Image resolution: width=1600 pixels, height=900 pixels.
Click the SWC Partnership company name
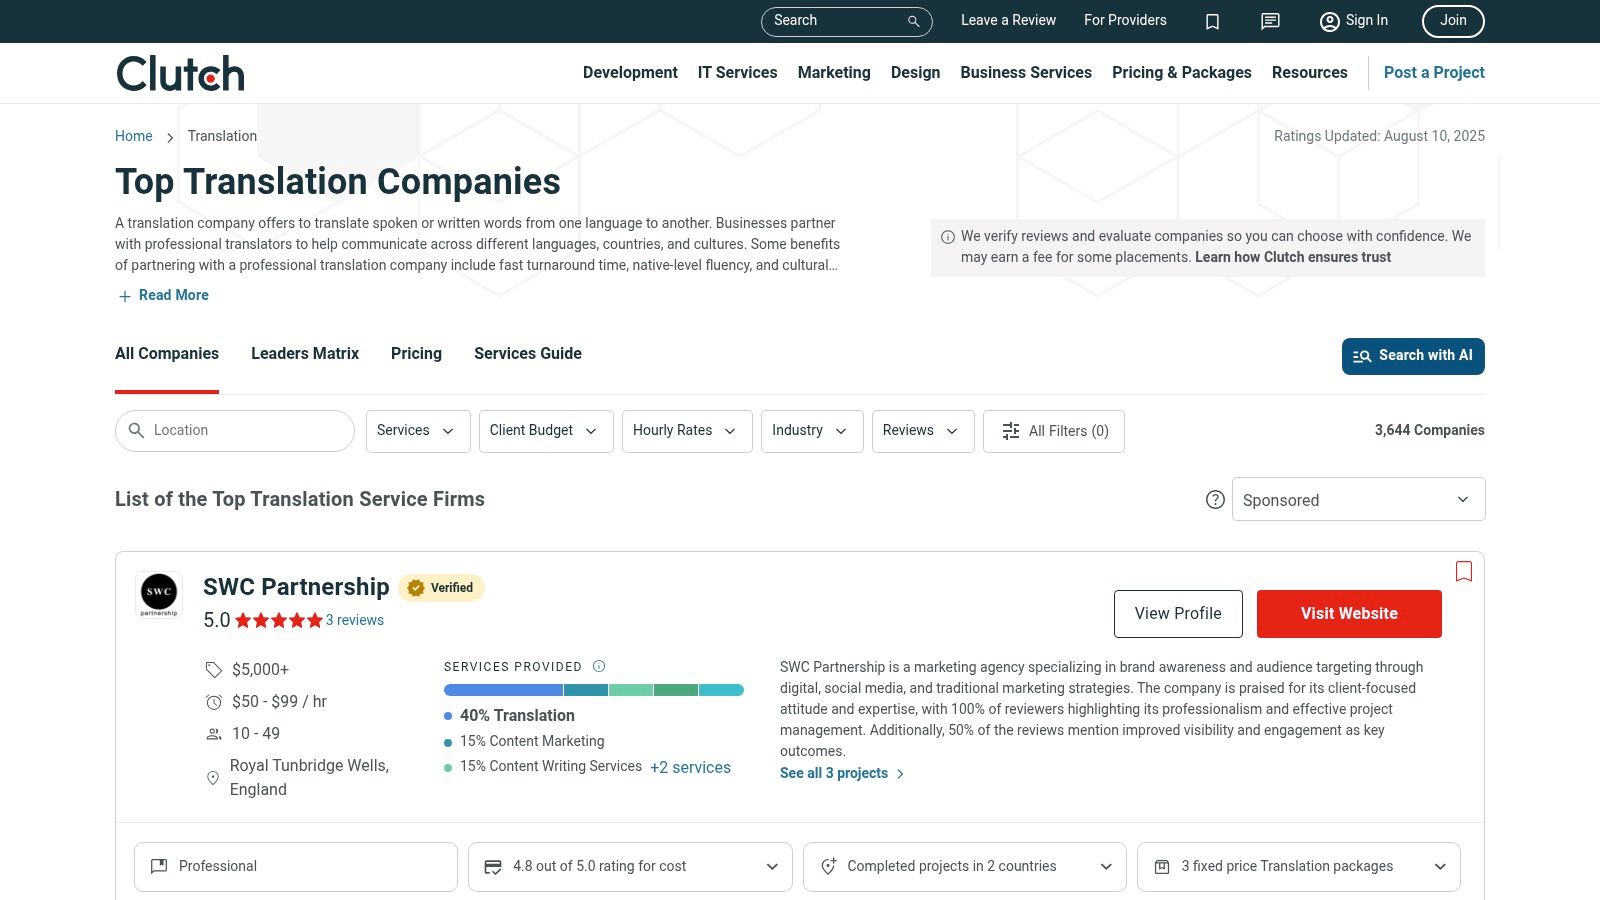[296, 587]
